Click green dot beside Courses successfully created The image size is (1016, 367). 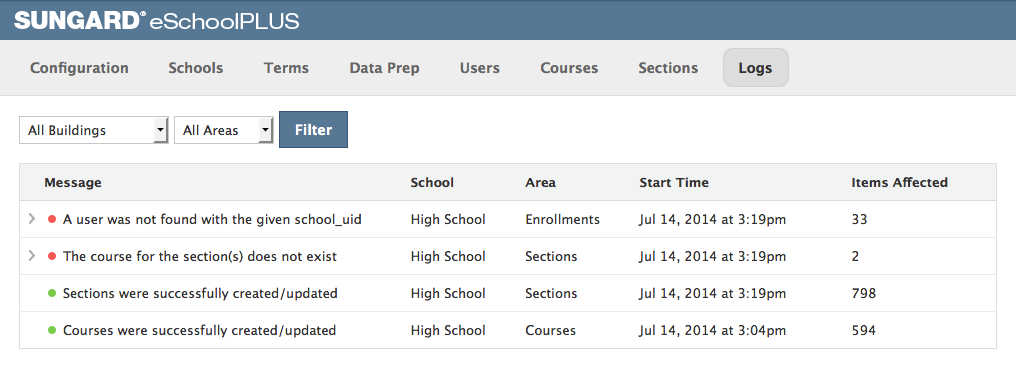(x=52, y=331)
